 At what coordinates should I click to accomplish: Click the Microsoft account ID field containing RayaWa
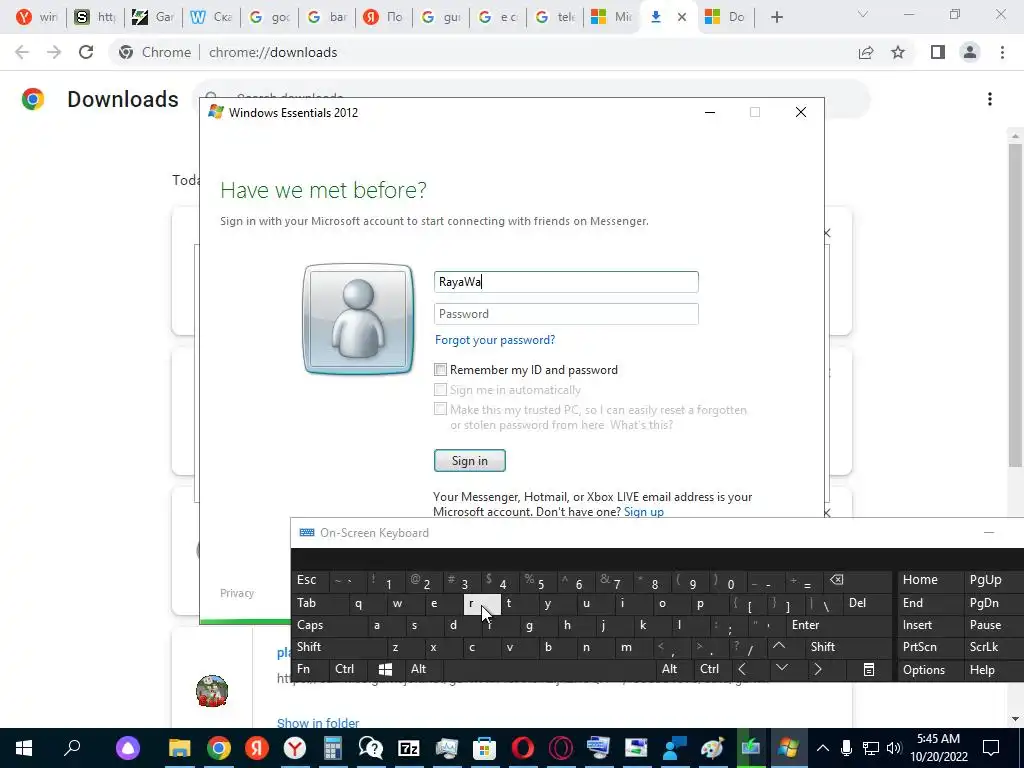(x=566, y=281)
